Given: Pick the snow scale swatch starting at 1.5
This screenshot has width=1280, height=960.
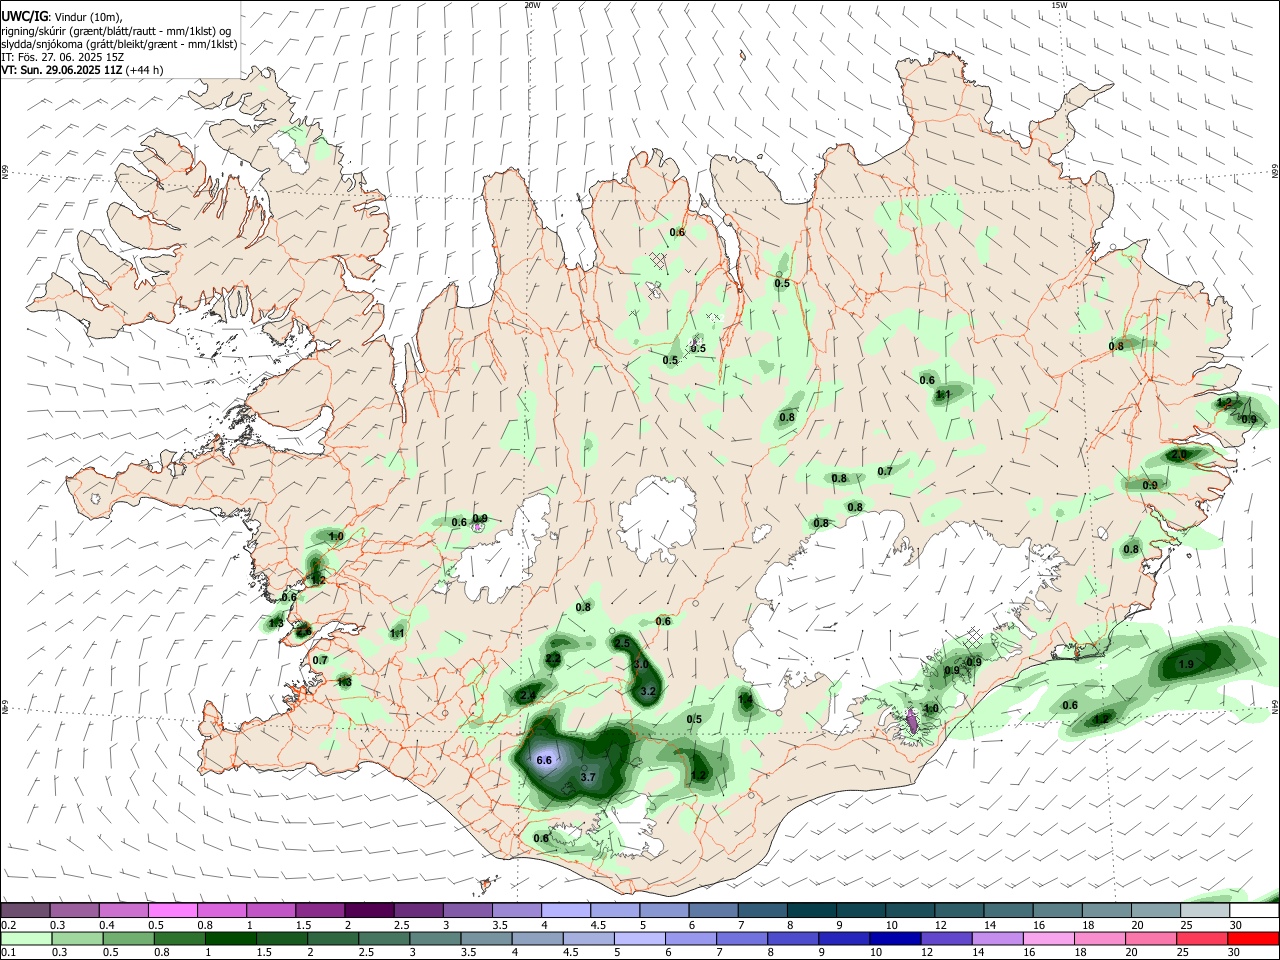Looking at the screenshot, I should click(319, 911).
